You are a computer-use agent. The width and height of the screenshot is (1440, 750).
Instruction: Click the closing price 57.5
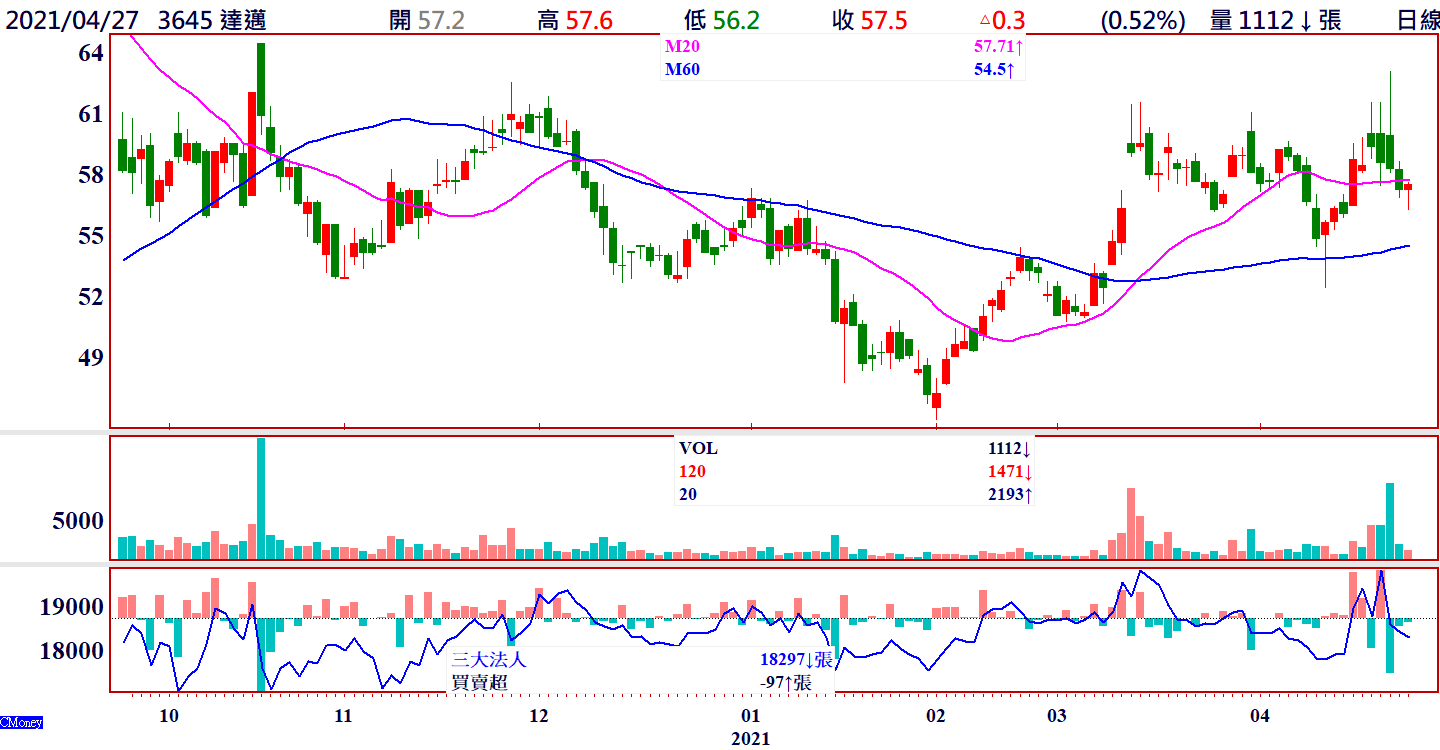883,19
